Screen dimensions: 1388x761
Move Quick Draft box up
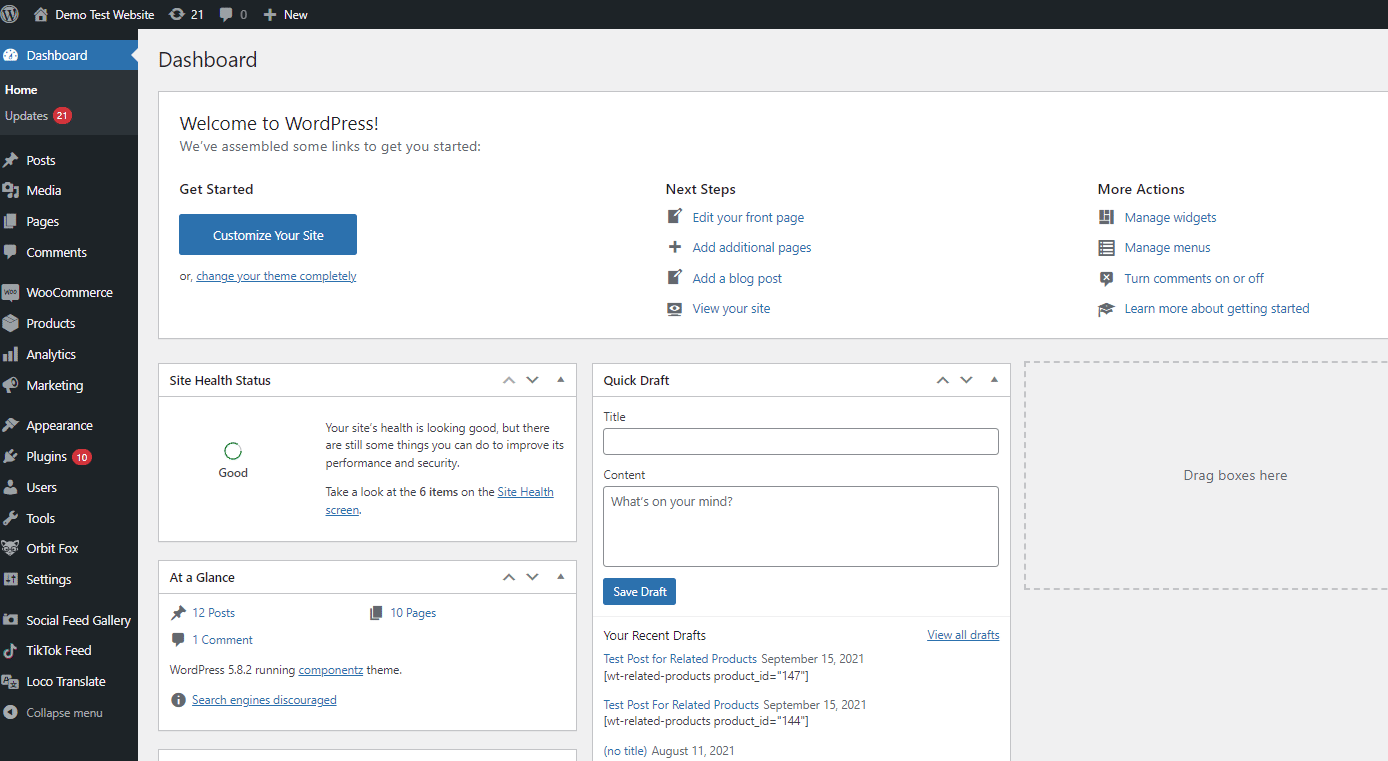942,380
